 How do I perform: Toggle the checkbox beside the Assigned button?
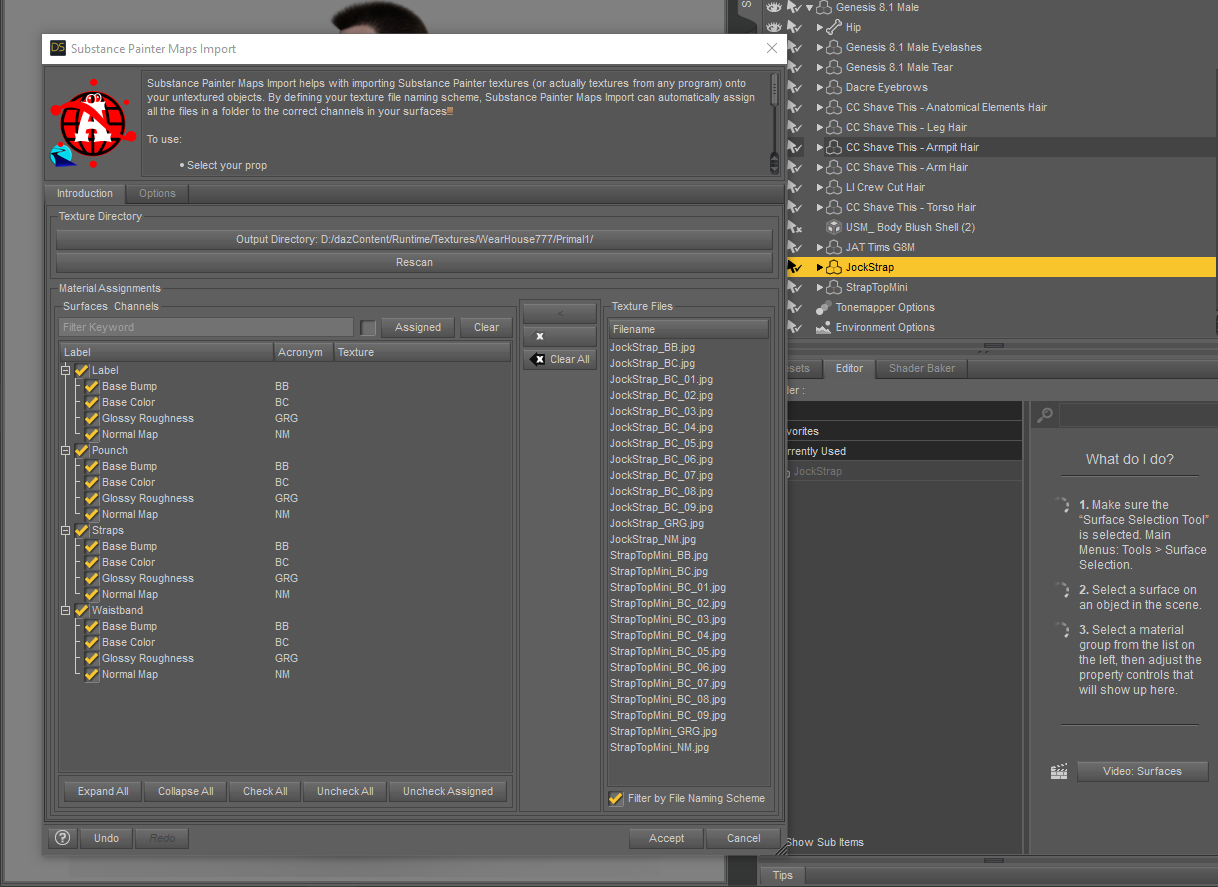[369, 327]
